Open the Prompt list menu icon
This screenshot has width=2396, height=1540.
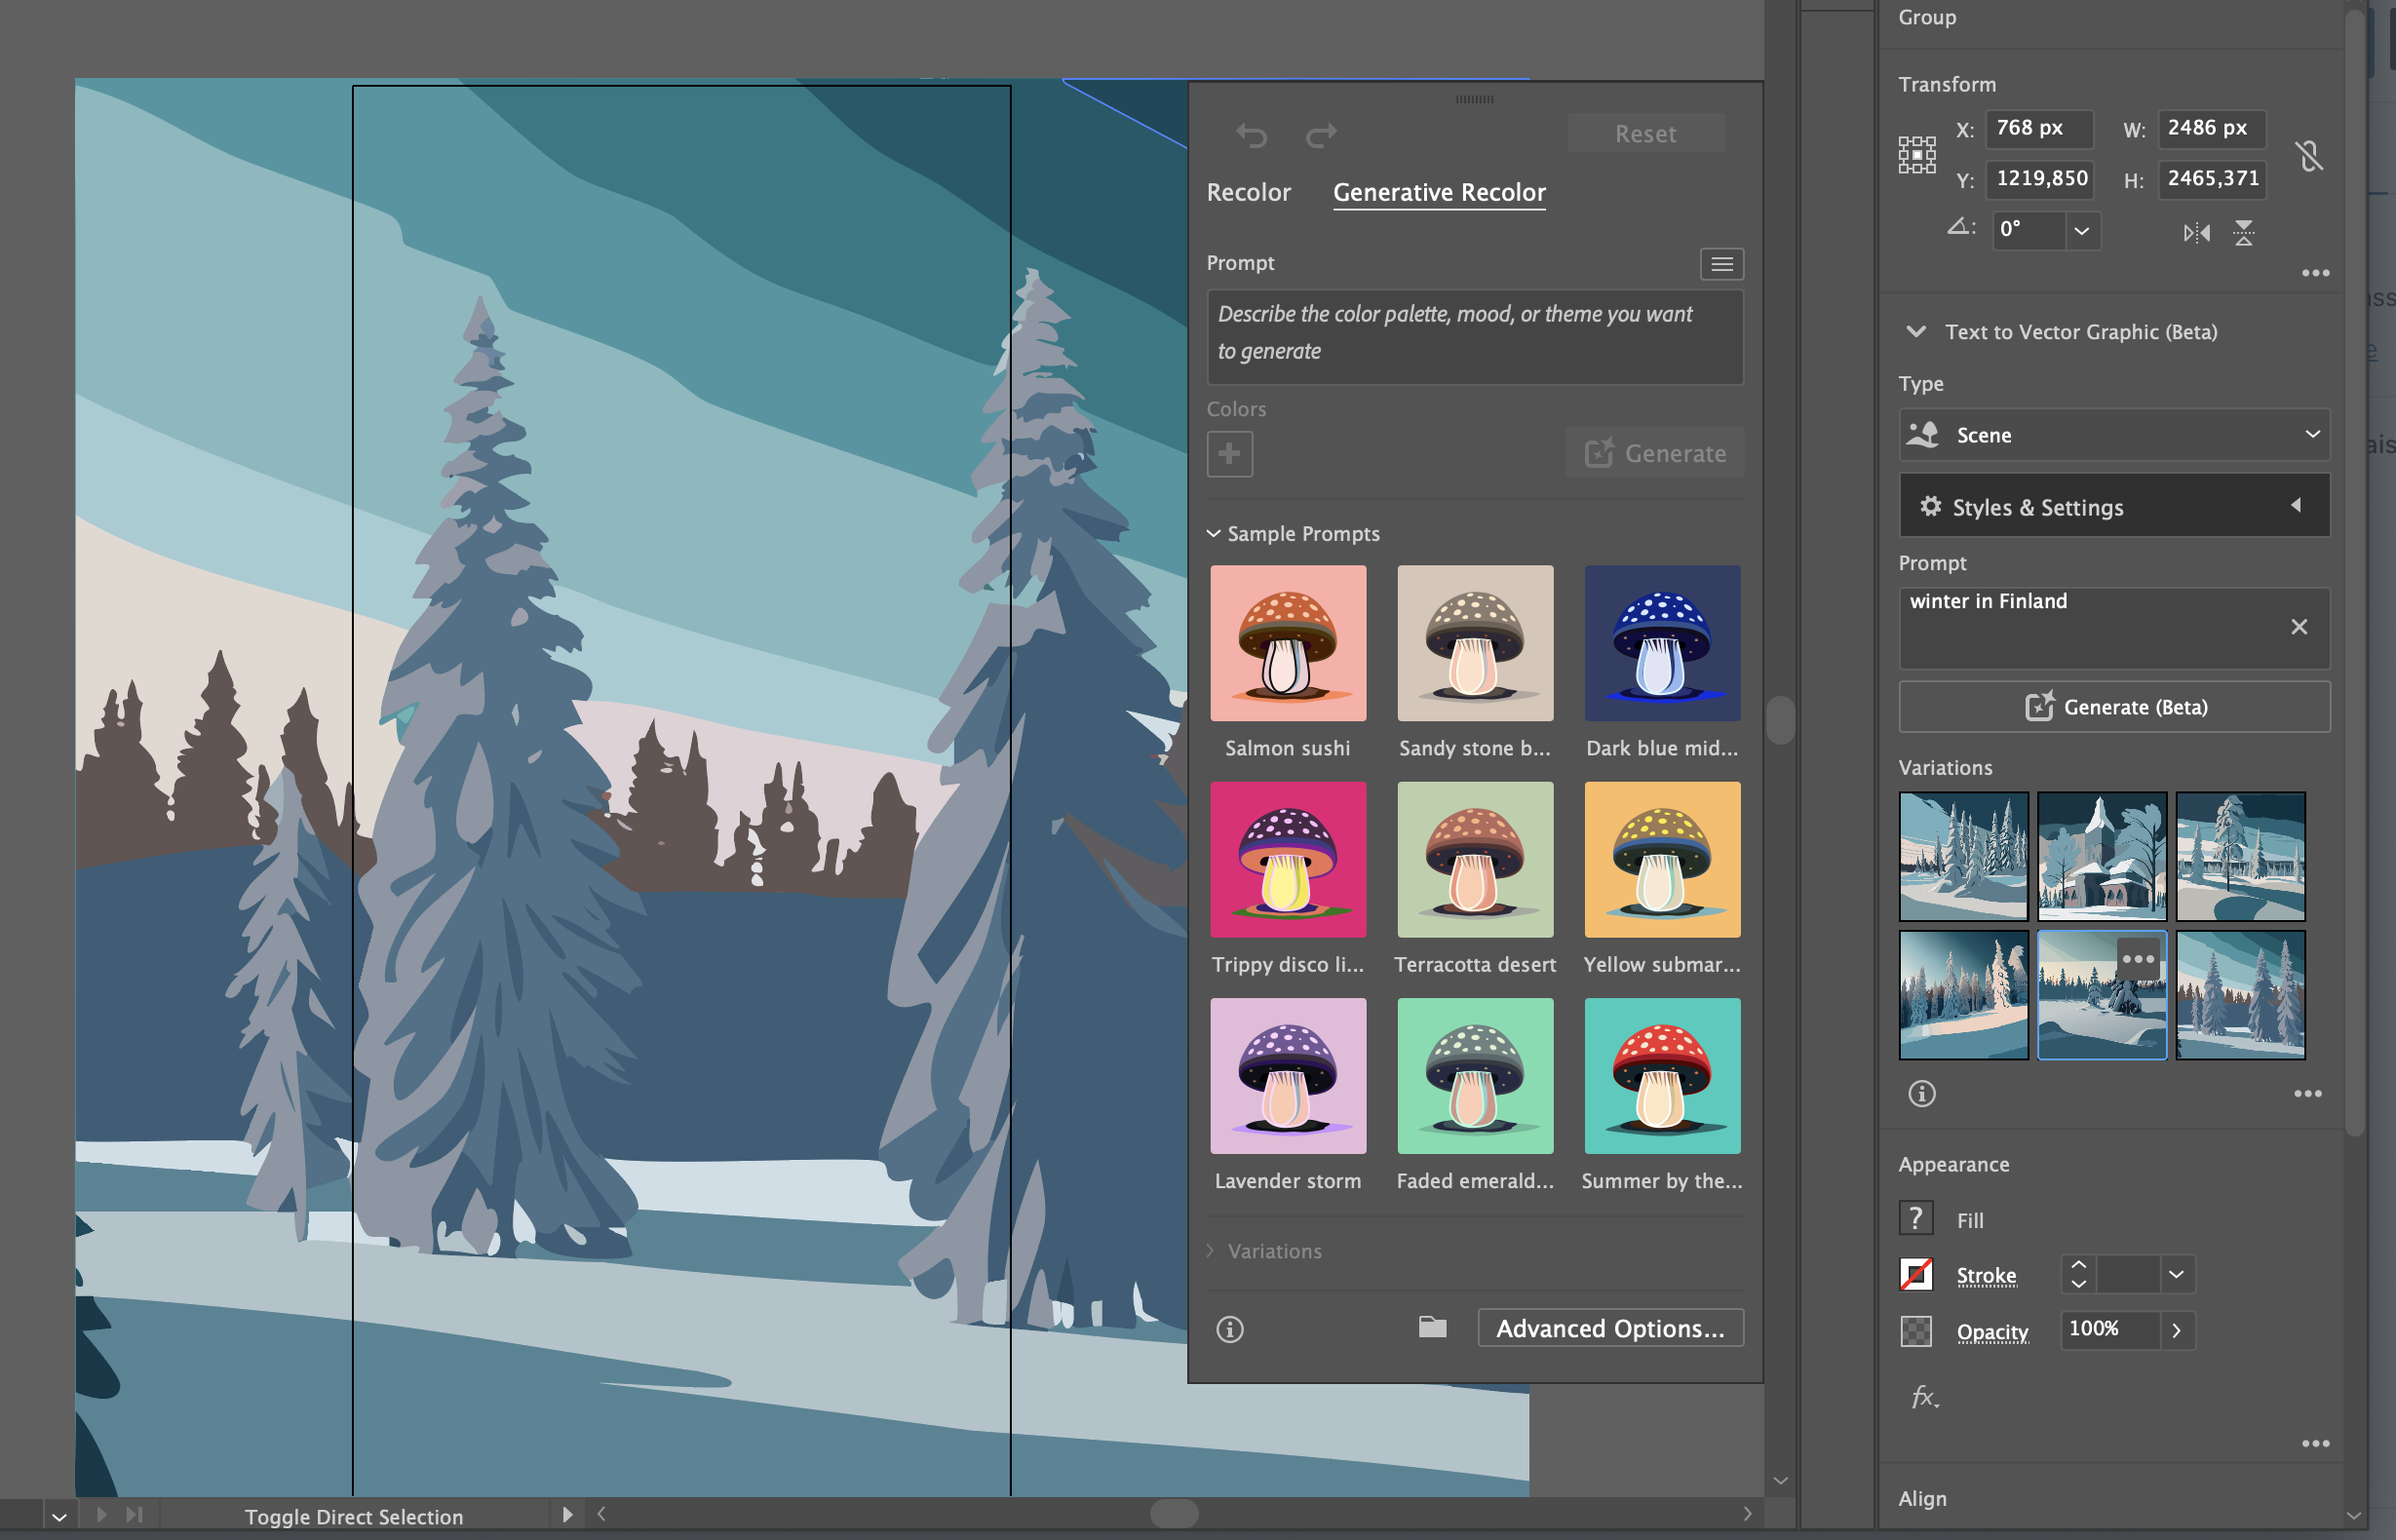1721,264
